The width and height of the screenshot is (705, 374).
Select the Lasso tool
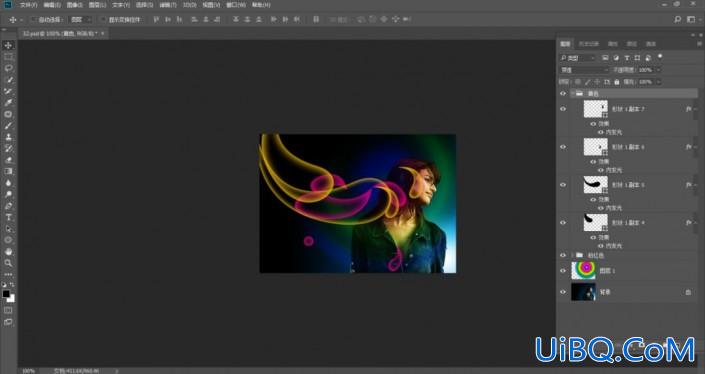click(8, 68)
